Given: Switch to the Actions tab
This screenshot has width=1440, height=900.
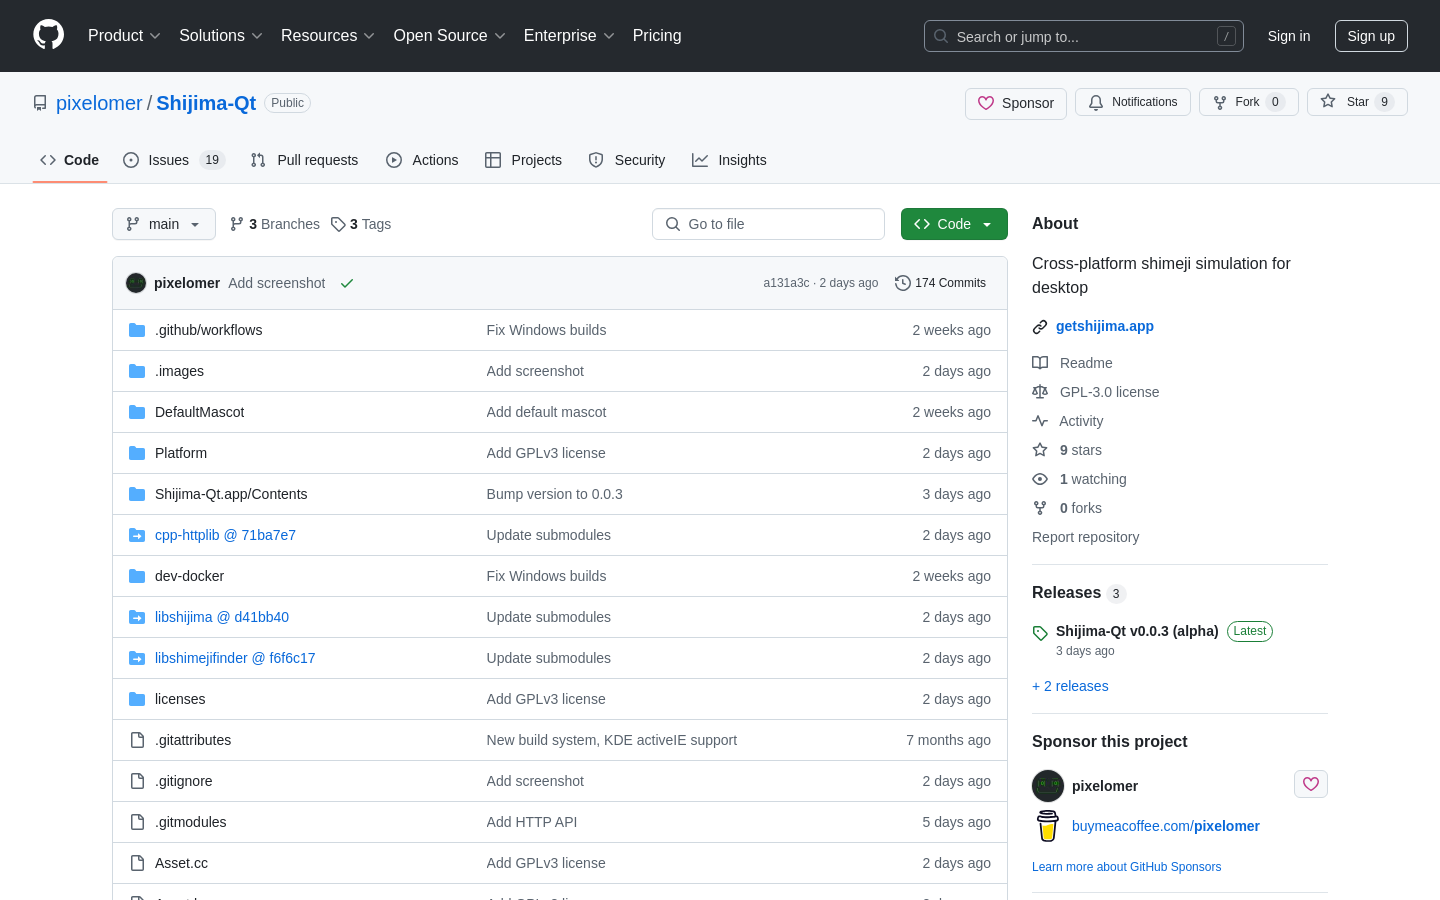Looking at the screenshot, I should point(422,160).
